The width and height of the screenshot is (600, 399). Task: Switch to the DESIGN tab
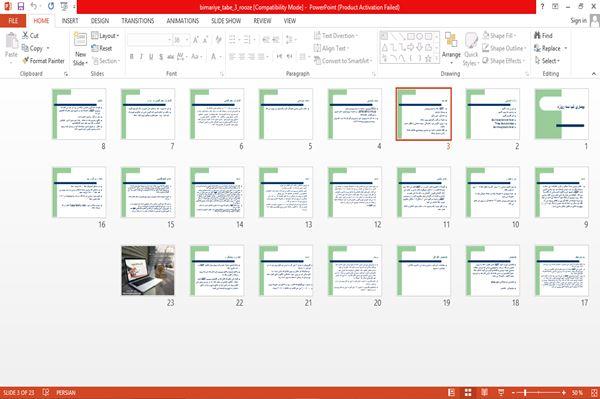click(x=99, y=21)
